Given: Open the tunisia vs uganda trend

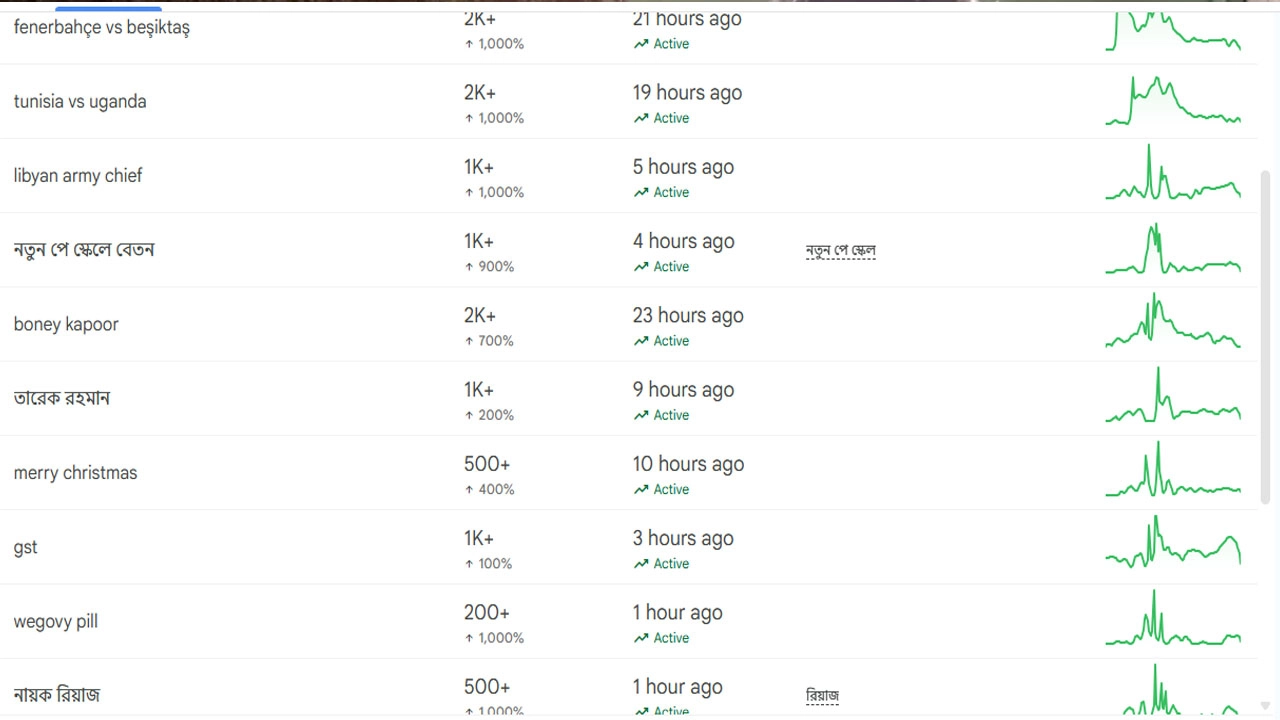Looking at the screenshot, I should coord(80,102).
